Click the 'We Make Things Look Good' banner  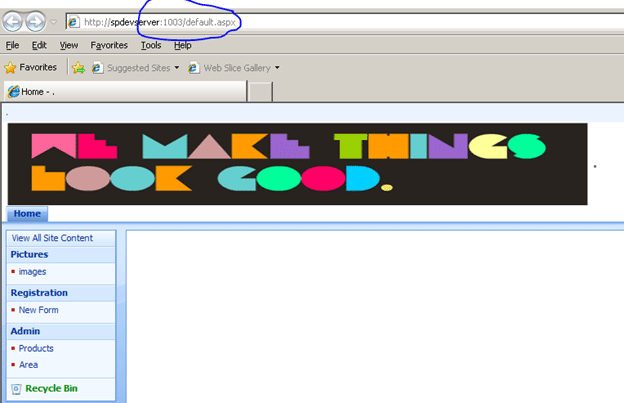point(297,164)
